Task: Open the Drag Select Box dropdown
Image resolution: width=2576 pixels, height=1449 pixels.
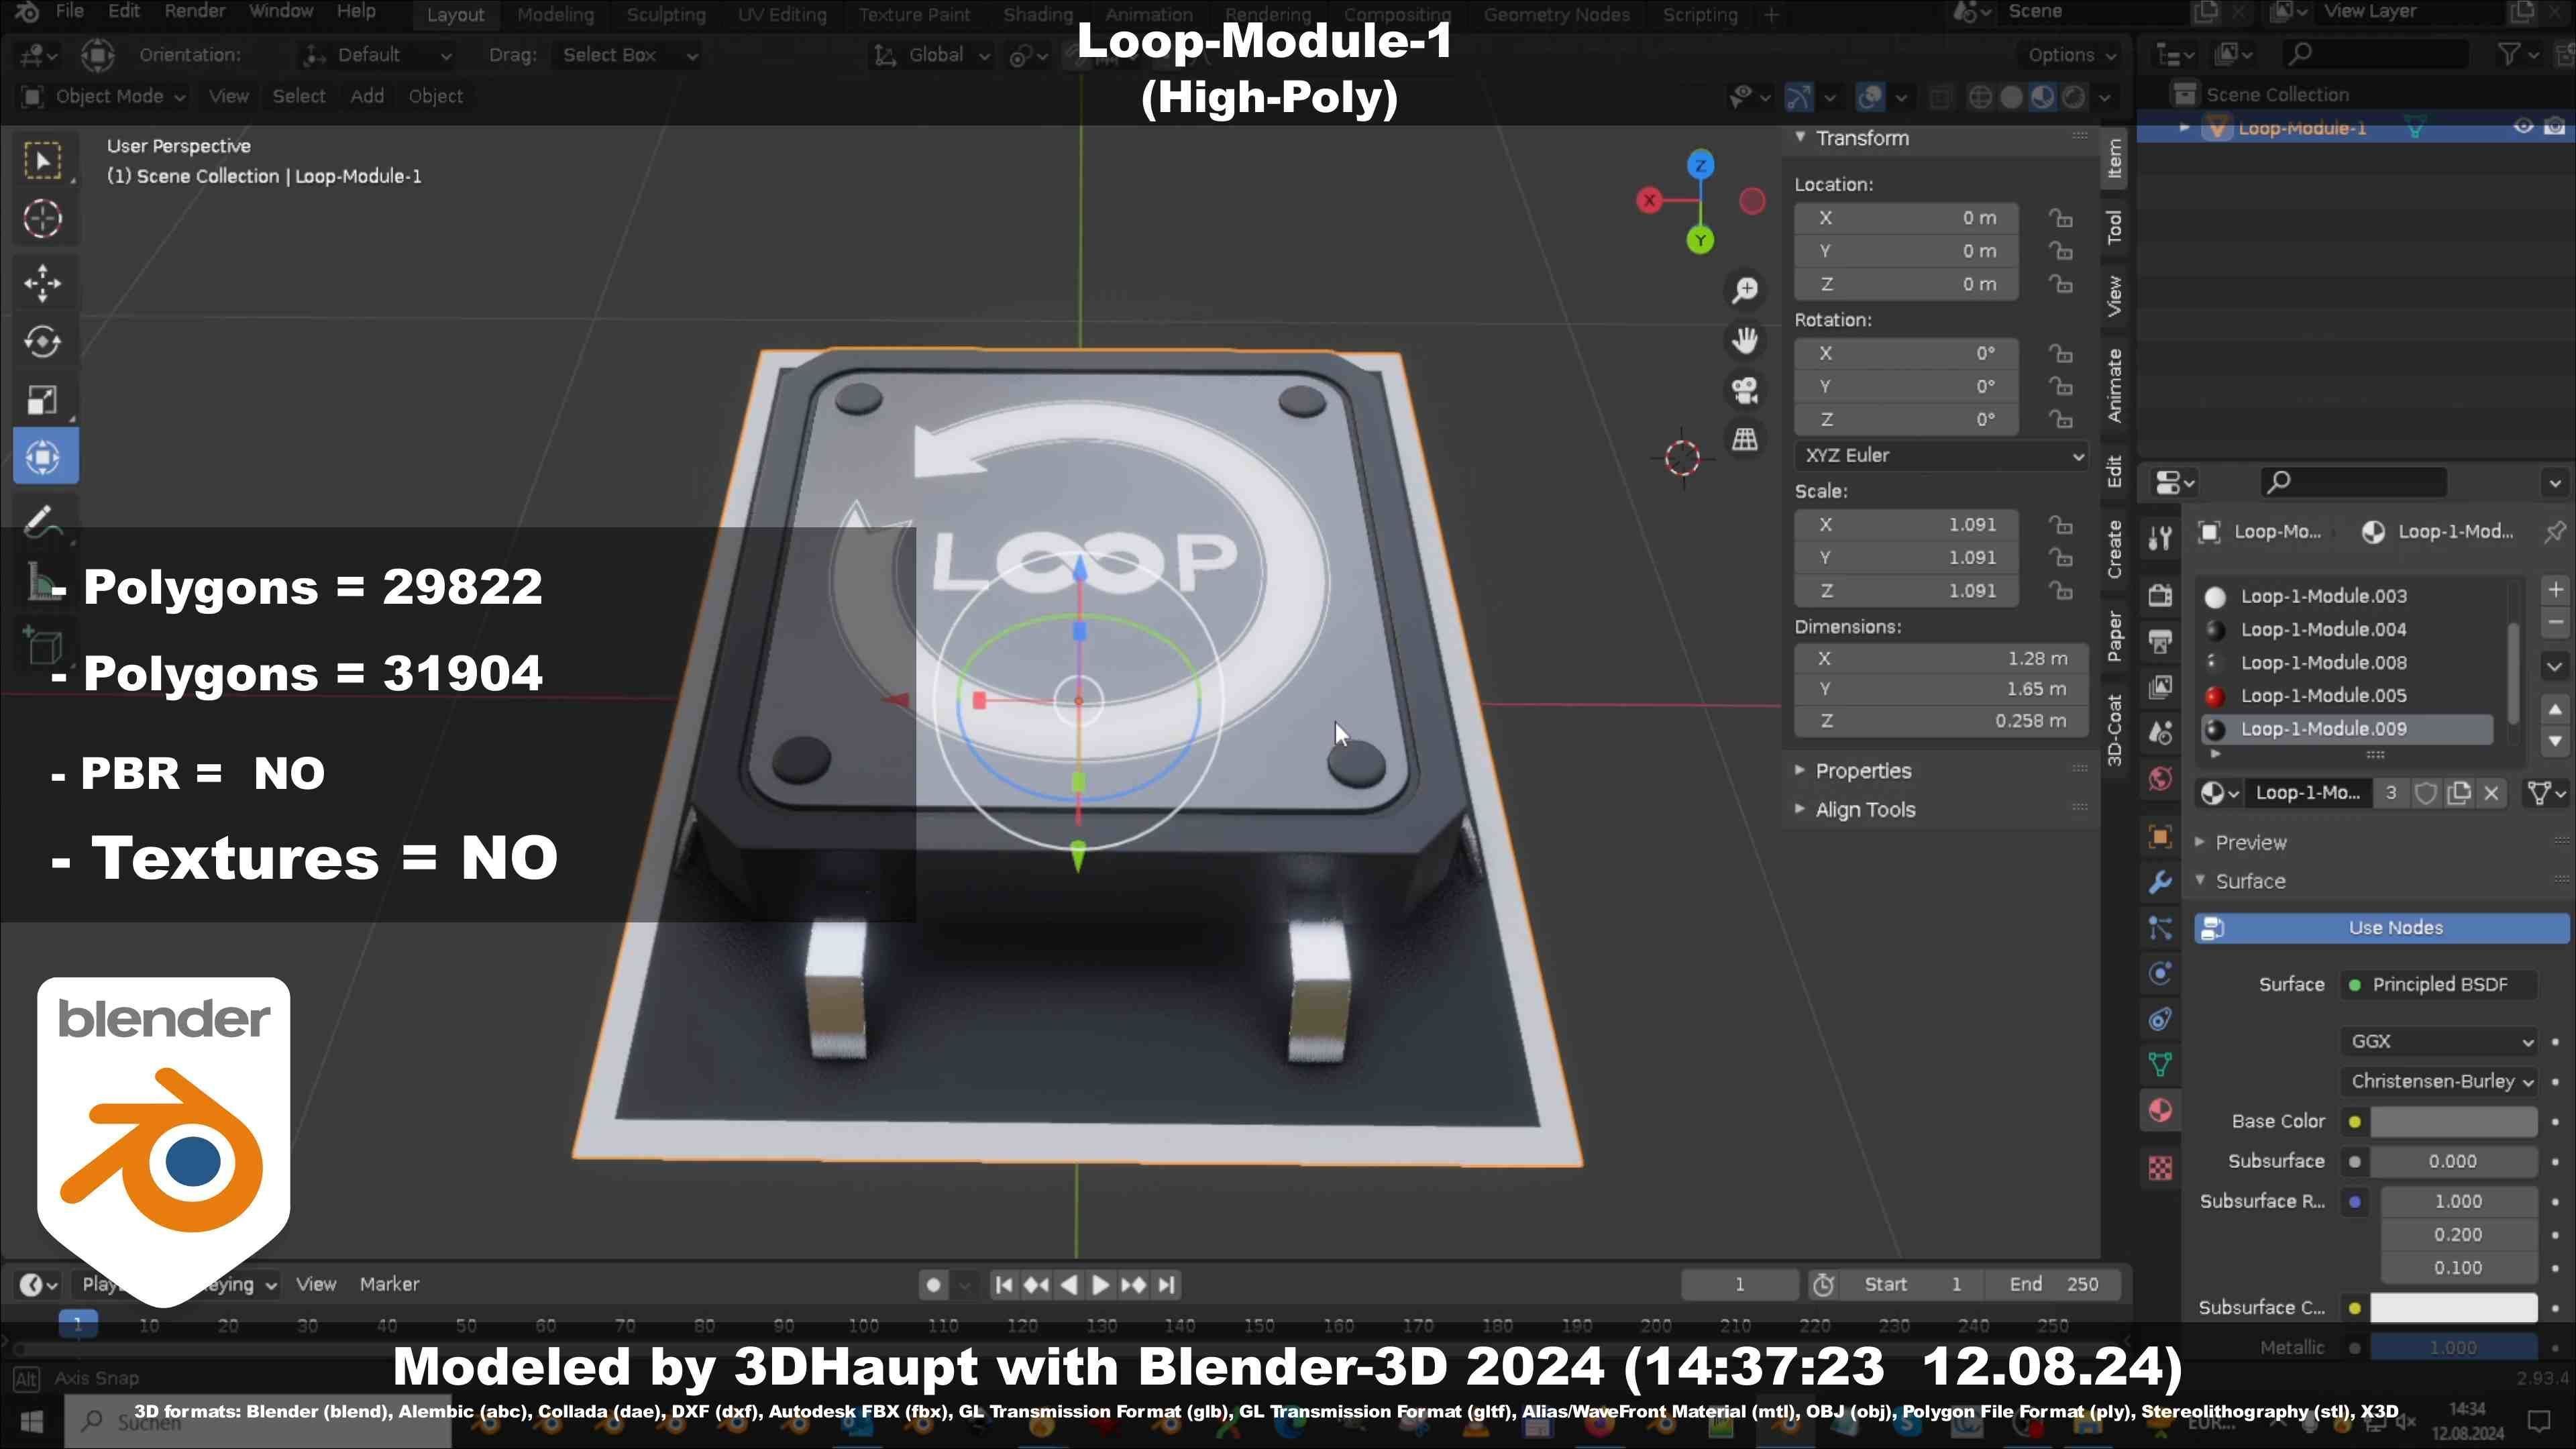Action: (x=629, y=55)
